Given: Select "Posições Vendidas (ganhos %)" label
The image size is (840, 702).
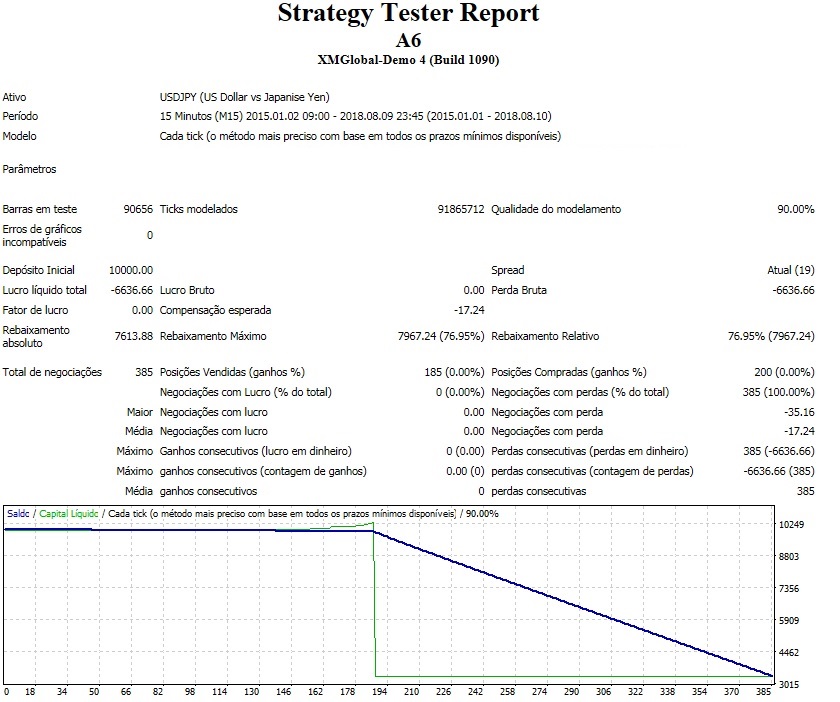Looking at the screenshot, I should (x=232, y=372).
